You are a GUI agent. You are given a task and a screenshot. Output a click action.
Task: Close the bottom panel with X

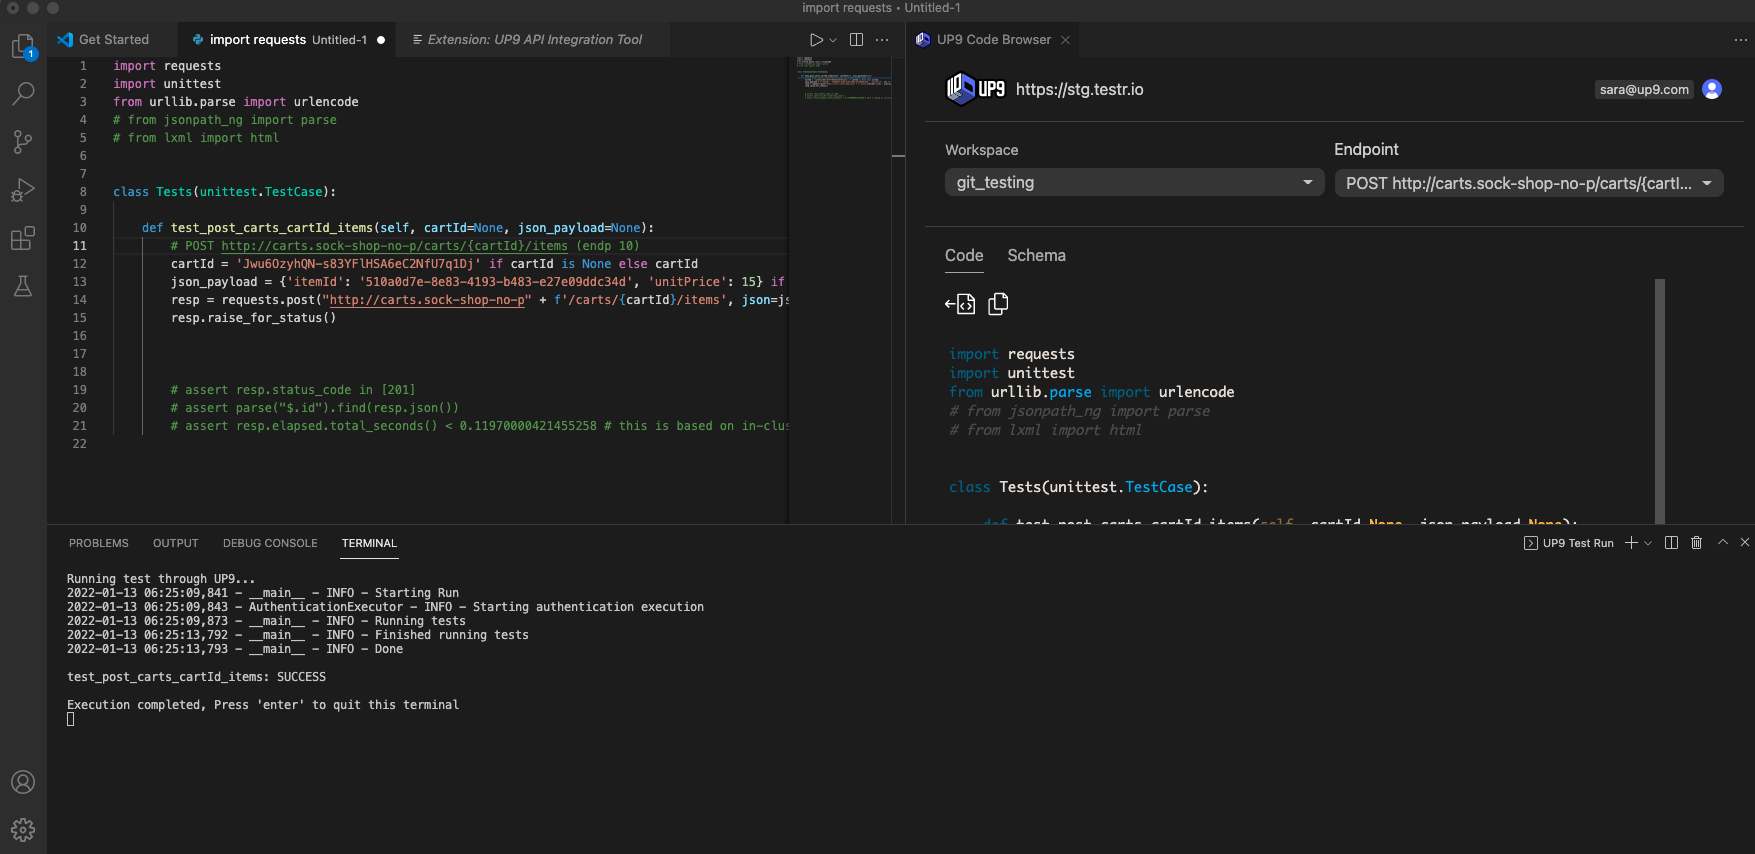[x=1745, y=542]
